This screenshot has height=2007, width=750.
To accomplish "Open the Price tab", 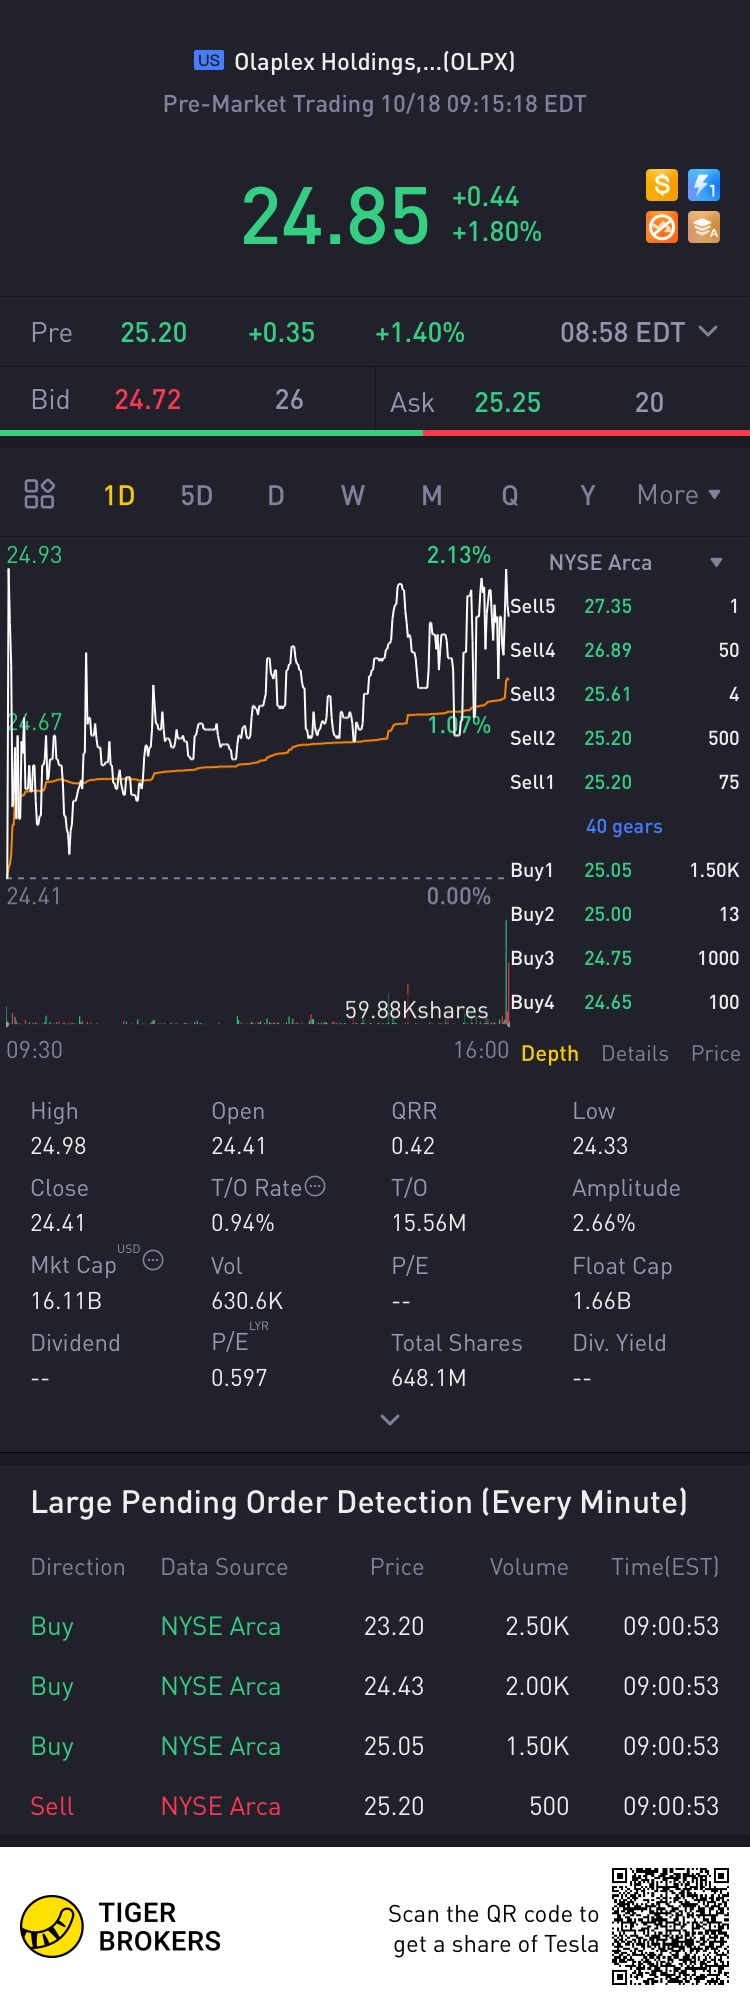I will coord(716,1054).
